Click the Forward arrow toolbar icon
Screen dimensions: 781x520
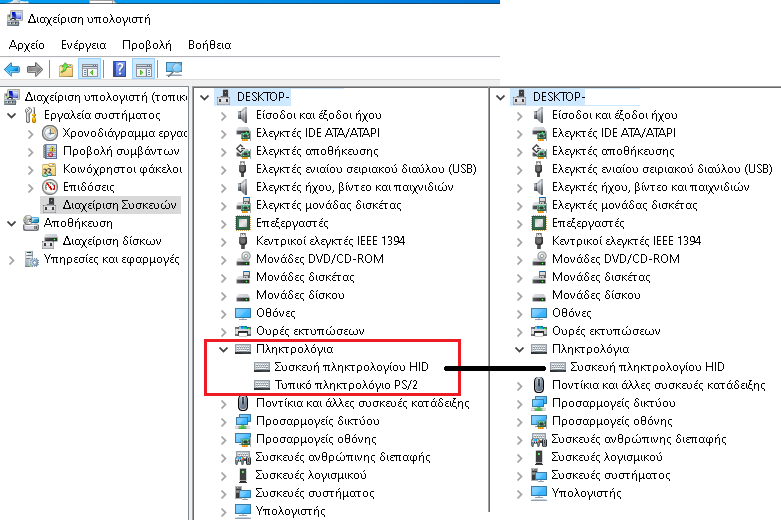[34, 69]
